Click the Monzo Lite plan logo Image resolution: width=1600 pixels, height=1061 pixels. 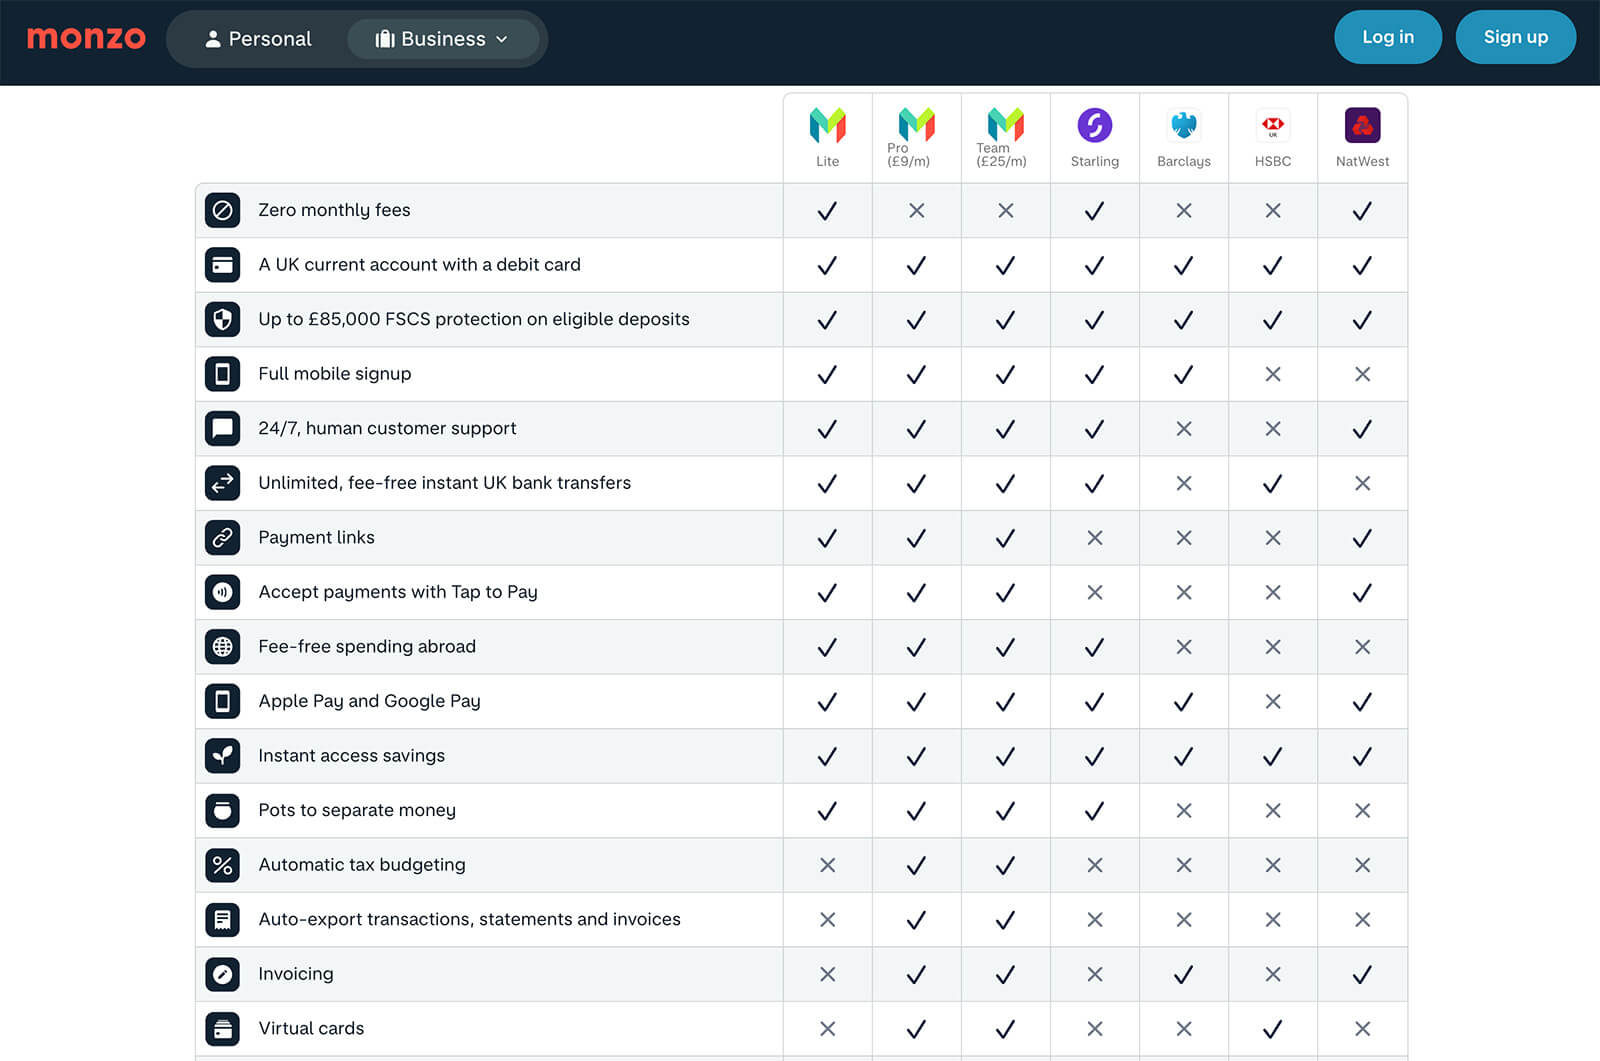pyautogui.click(x=827, y=126)
